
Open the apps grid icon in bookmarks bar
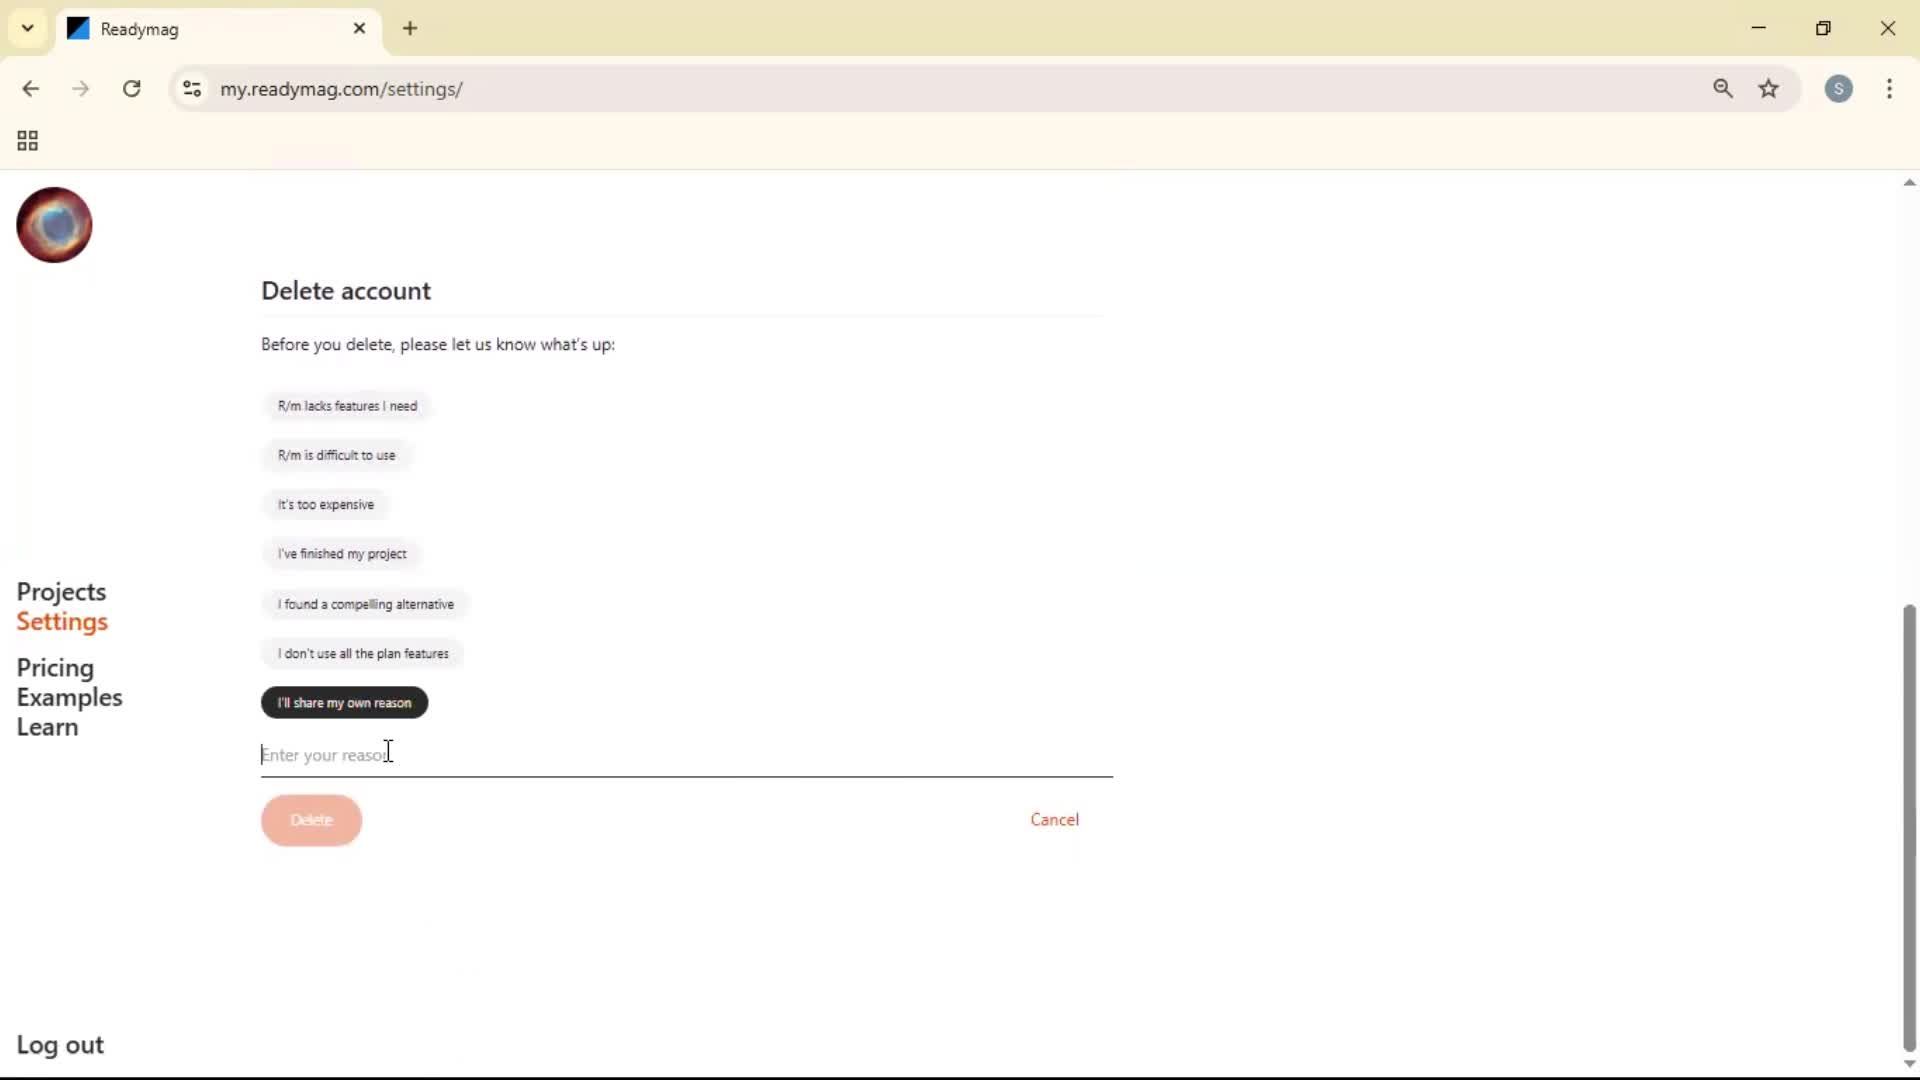(27, 141)
